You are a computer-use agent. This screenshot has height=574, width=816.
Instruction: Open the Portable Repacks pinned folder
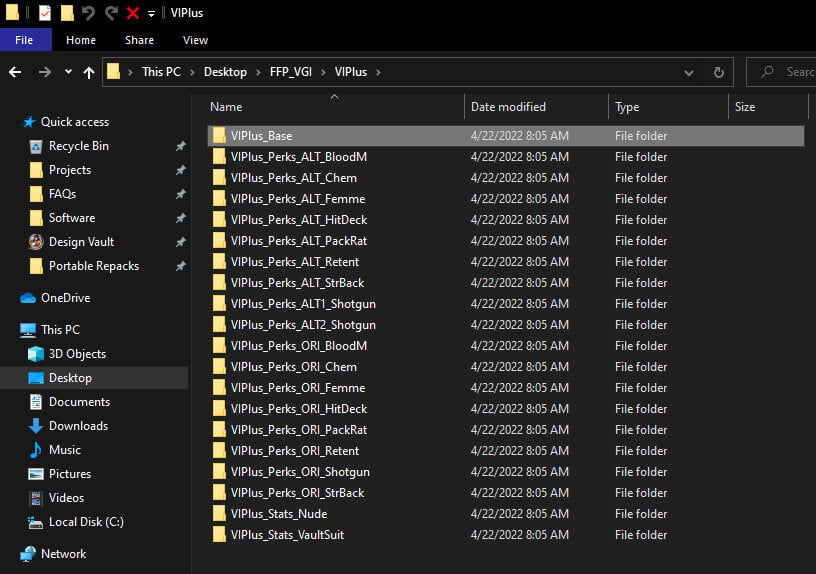point(94,265)
